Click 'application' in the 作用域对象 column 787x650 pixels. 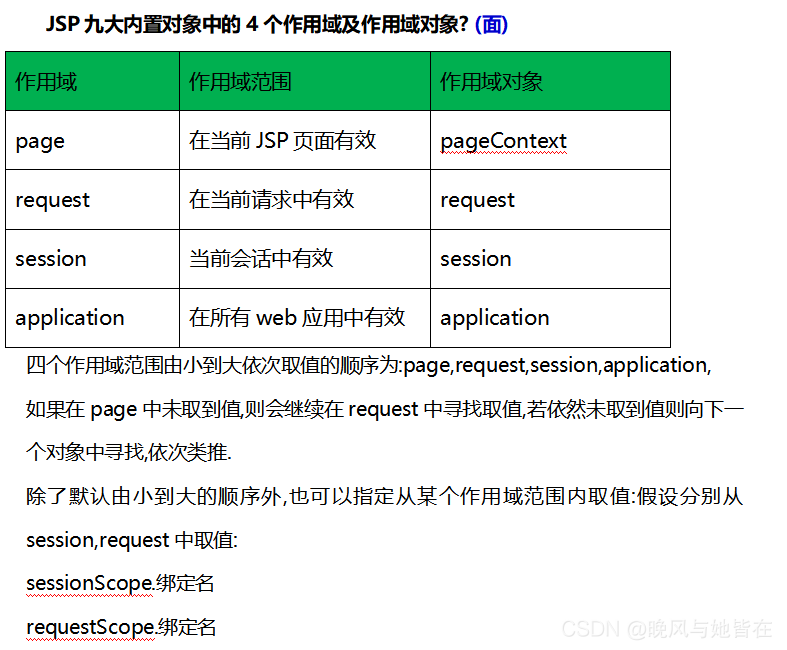pyautogui.click(x=550, y=318)
